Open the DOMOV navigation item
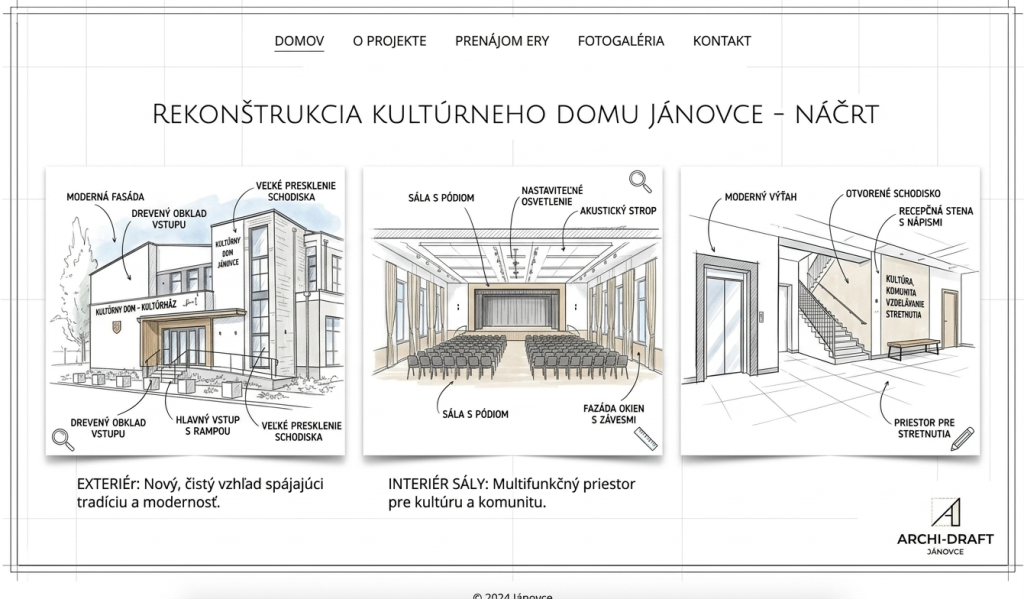Screen dimensions: 1024x599 (299, 41)
